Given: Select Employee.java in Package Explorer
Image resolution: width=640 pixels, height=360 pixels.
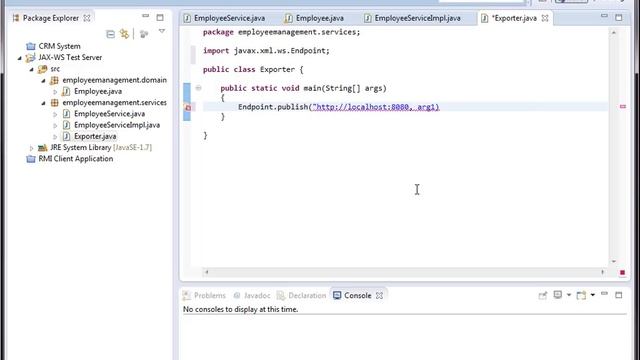Looking at the screenshot, I should [x=98, y=91].
